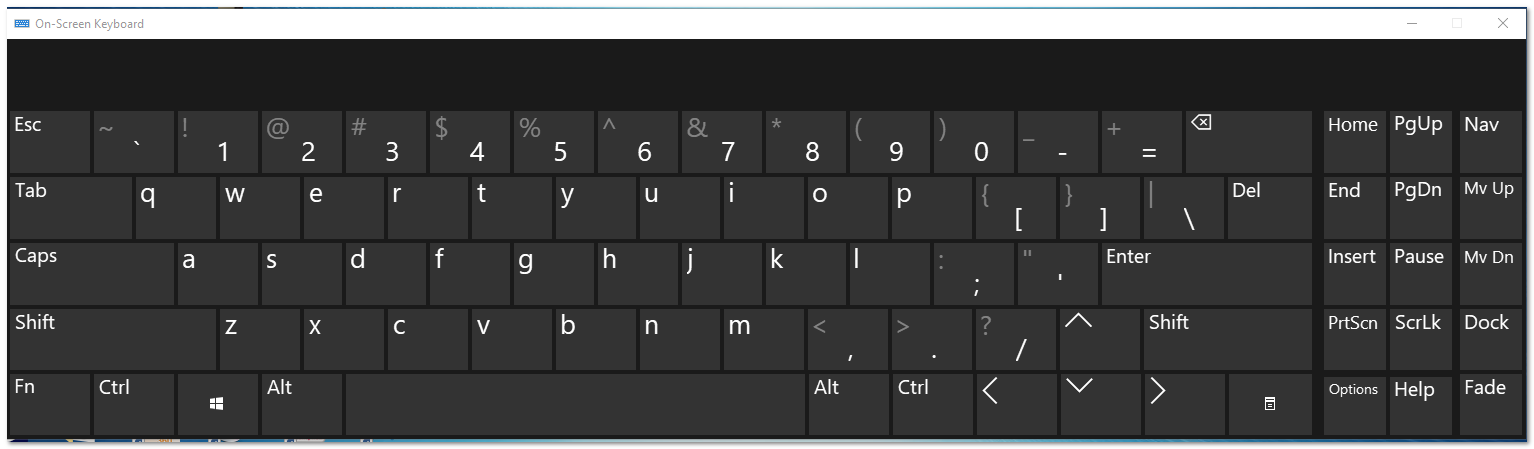Hit the left arrow key
Viewport: 1534px width, 449px height.
click(x=1015, y=404)
